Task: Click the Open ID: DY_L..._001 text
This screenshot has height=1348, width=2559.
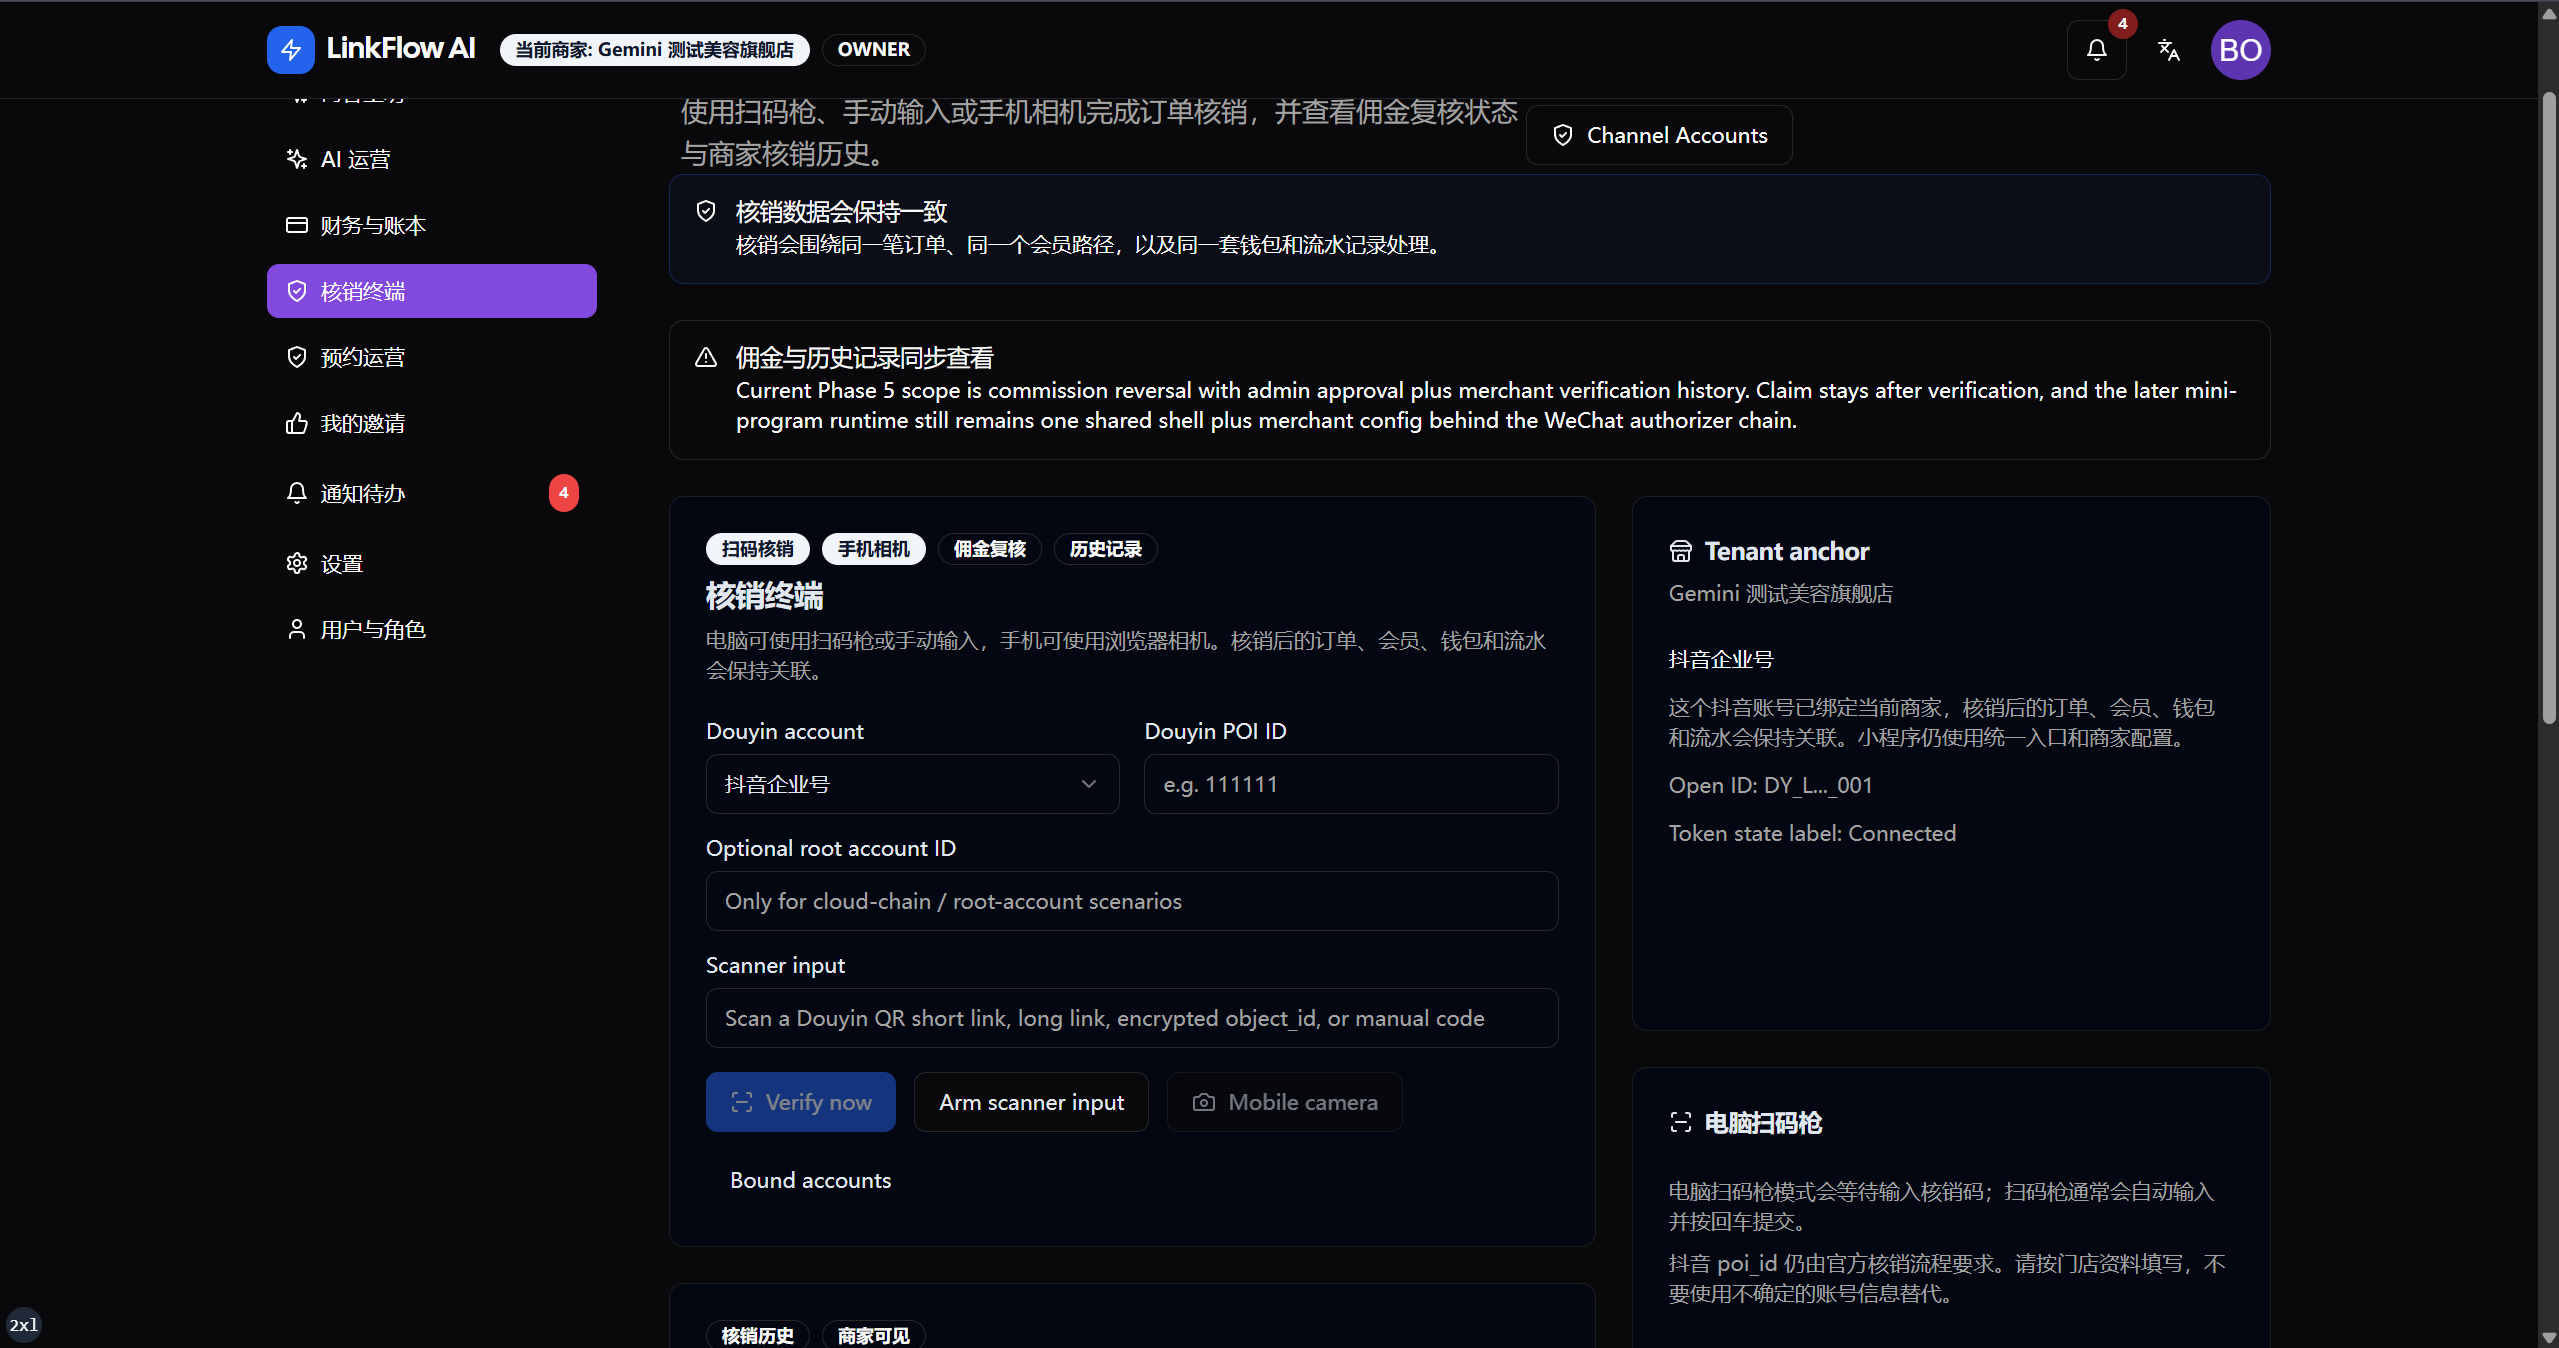Action: click(x=1770, y=785)
